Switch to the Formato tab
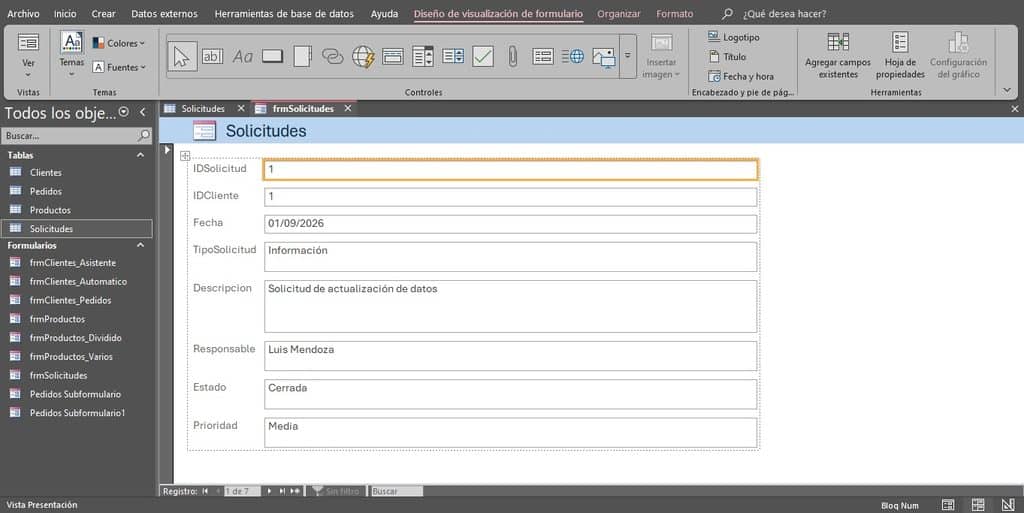This screenshot has height=513, width=1024. click(675, 14)
